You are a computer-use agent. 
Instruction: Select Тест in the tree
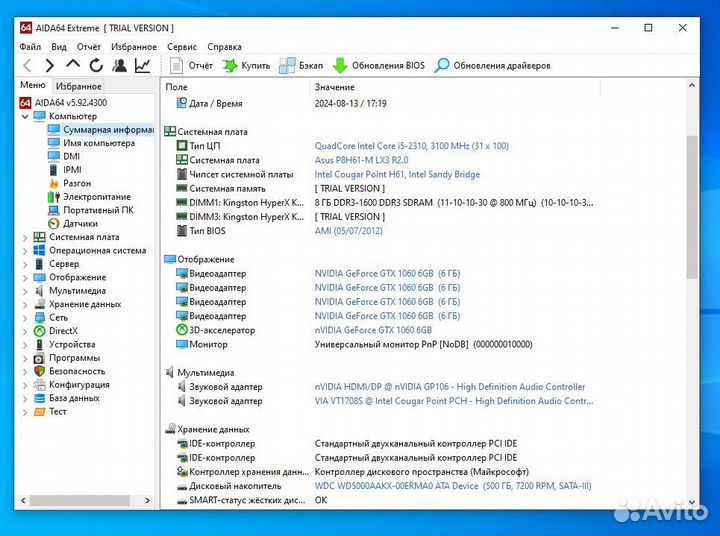(50, 412)
